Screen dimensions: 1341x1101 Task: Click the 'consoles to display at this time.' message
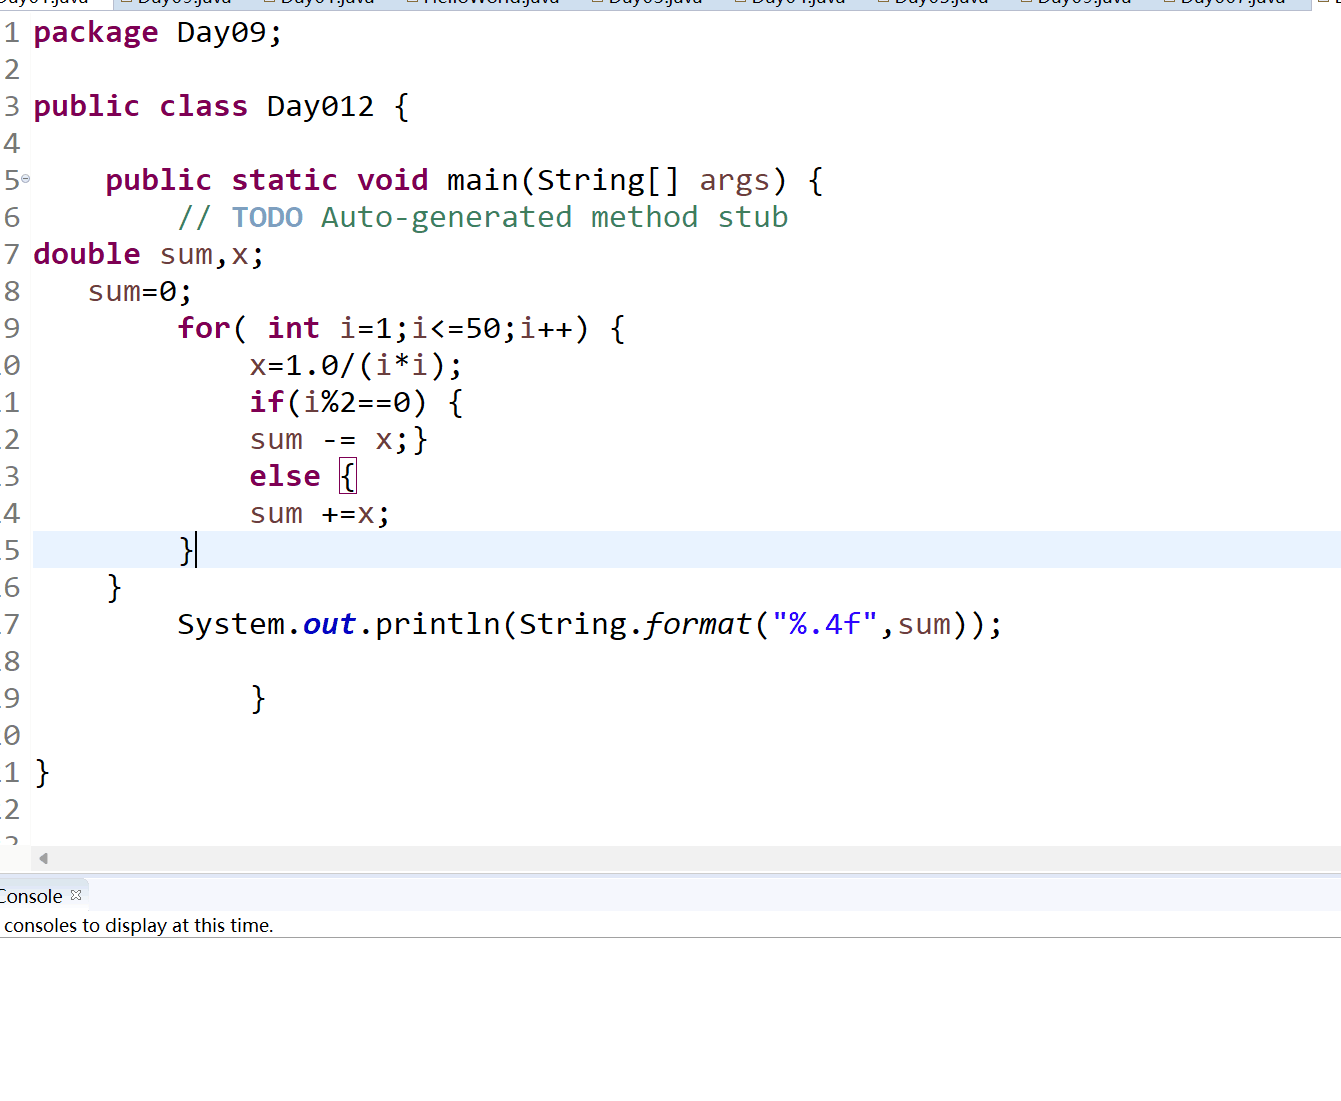138,926
